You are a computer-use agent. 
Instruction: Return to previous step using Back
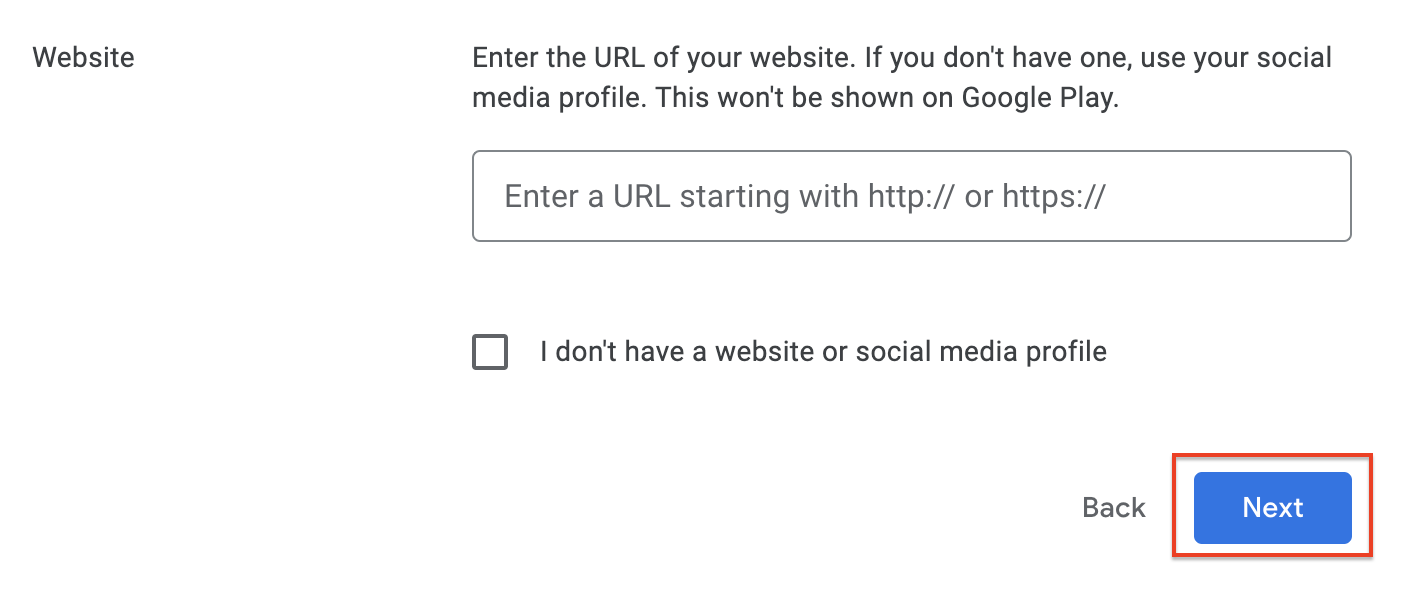click(x=1113, y=508)
